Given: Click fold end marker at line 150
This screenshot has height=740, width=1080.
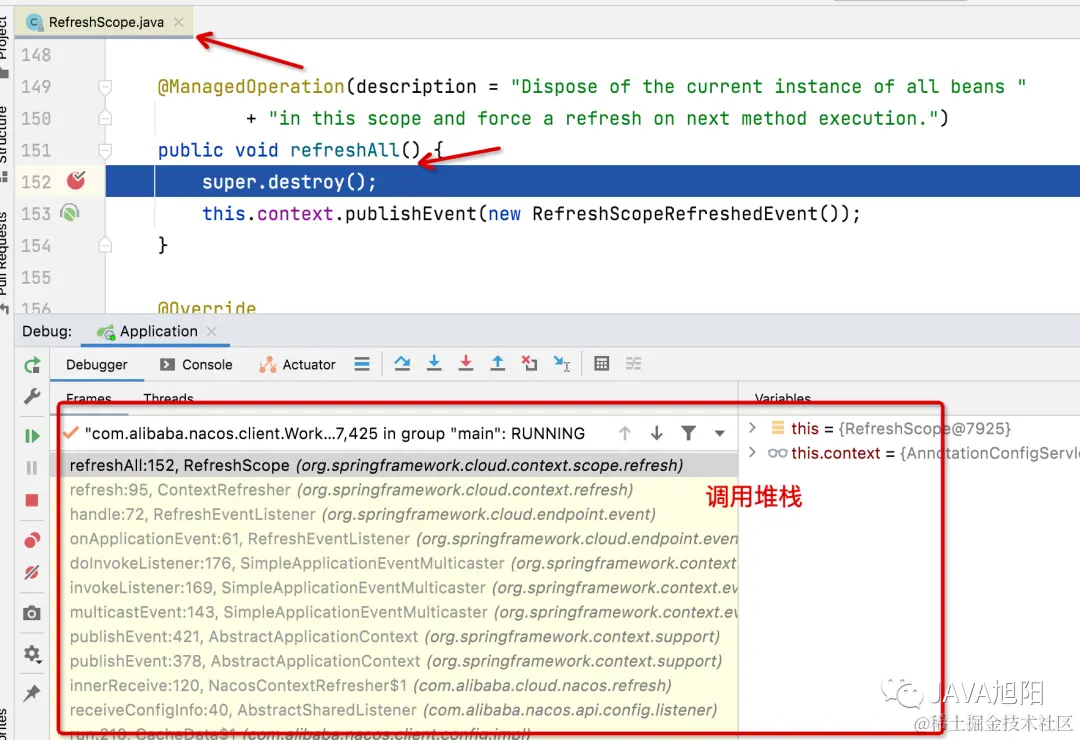Looking at the screenshot, I should click(105, 118).
